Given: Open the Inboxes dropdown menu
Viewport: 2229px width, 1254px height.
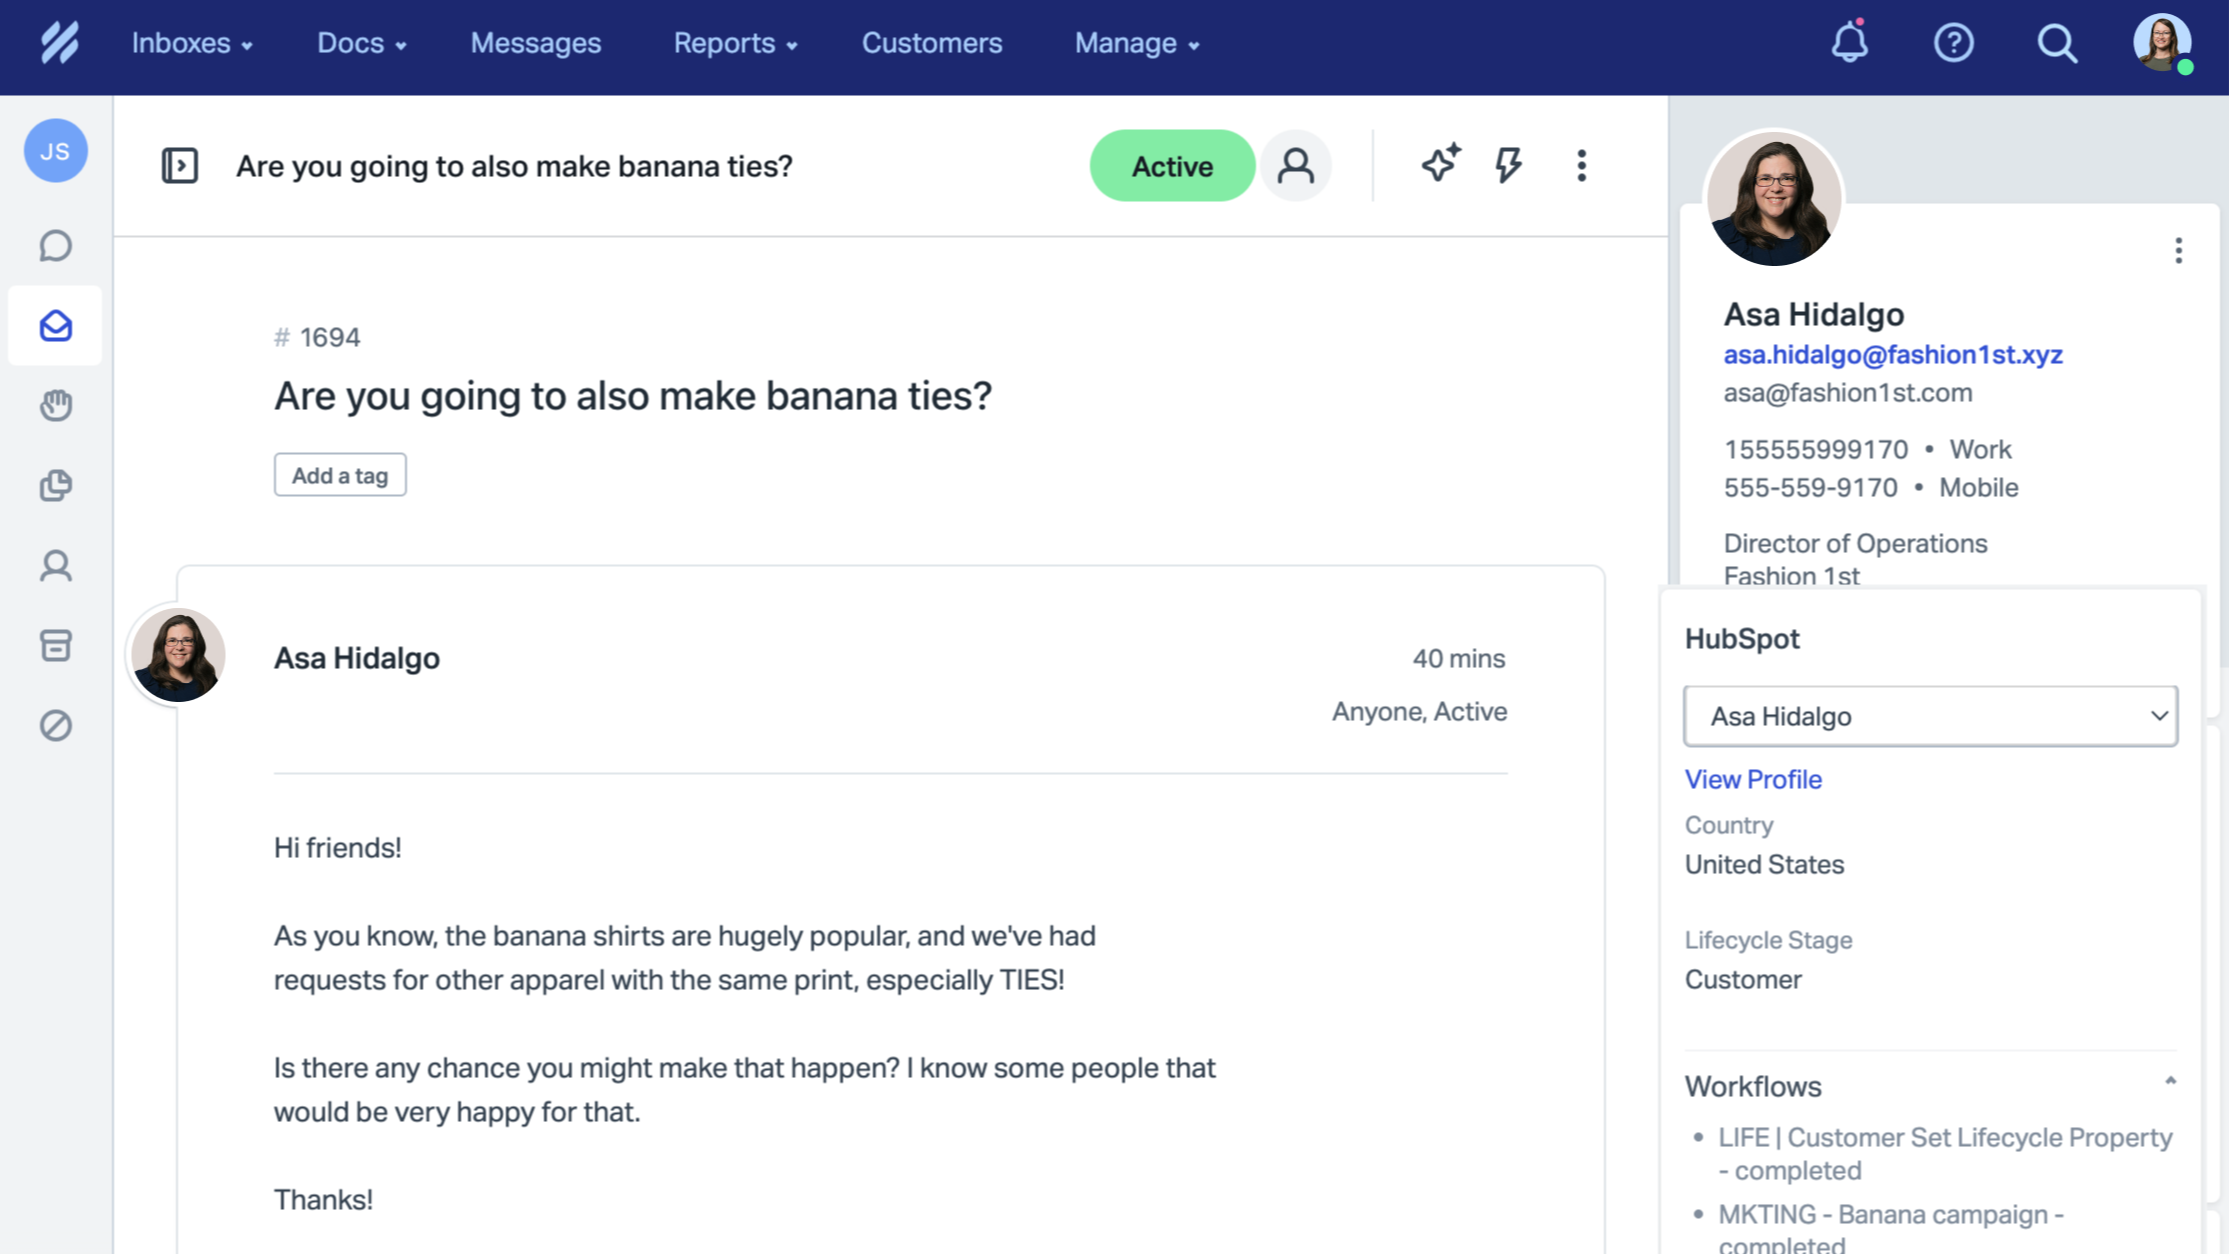Looking at the screenshot, I should tap(192, 43).
